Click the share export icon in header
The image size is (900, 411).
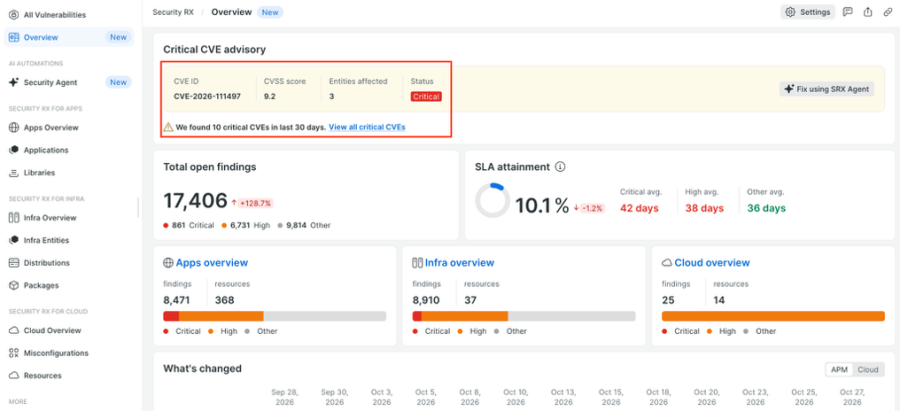[868, 12]
